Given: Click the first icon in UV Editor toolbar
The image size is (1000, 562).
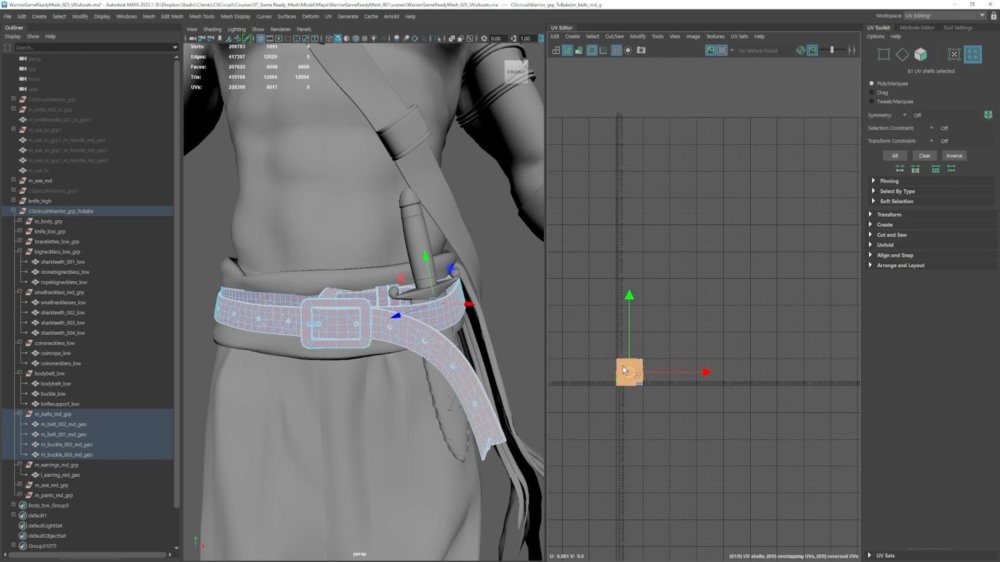Looking at the screenshot, I should (x=556, y=50).
